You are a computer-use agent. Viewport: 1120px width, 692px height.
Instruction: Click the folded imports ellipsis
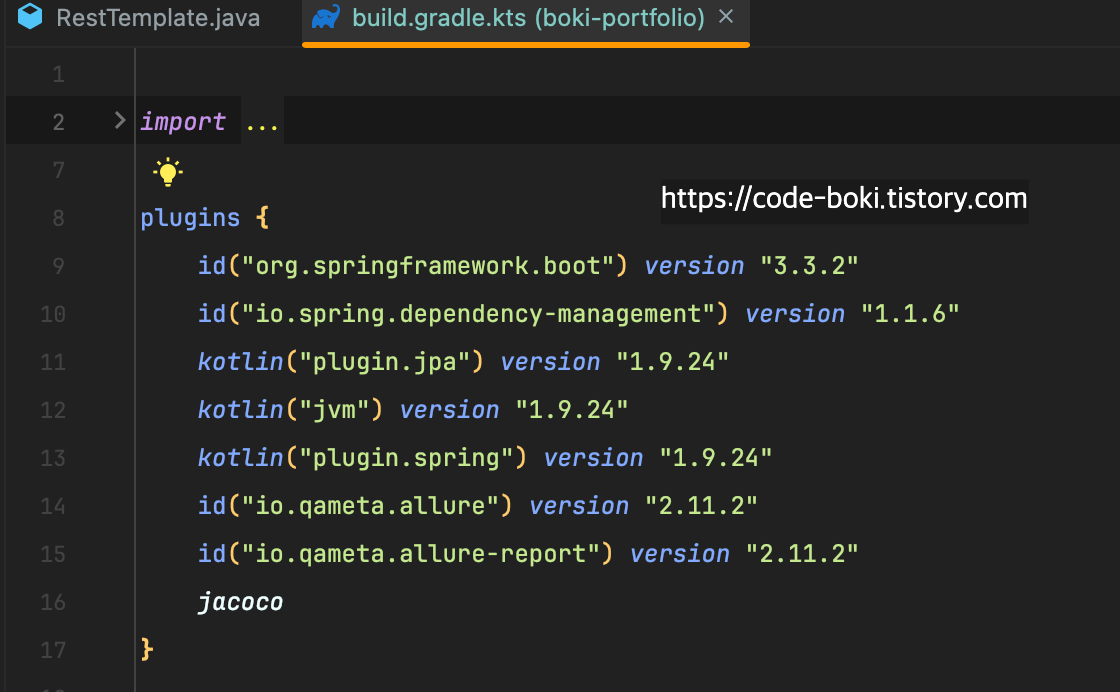[x=262, y=122]
